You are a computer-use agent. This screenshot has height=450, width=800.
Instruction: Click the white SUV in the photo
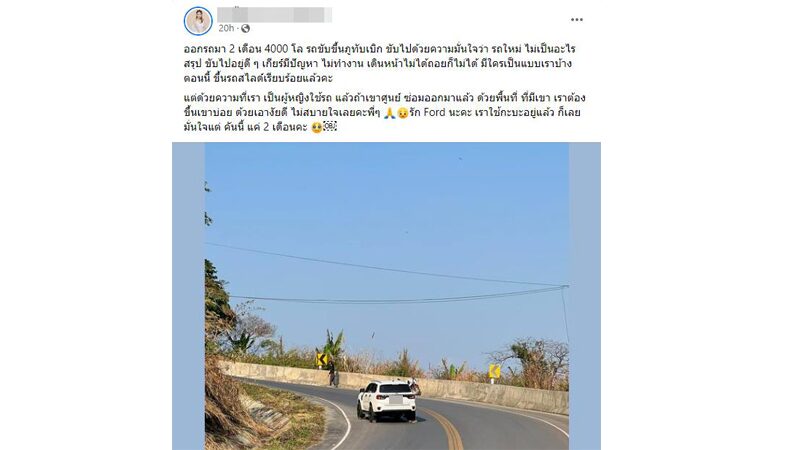[x=387, y=401]
